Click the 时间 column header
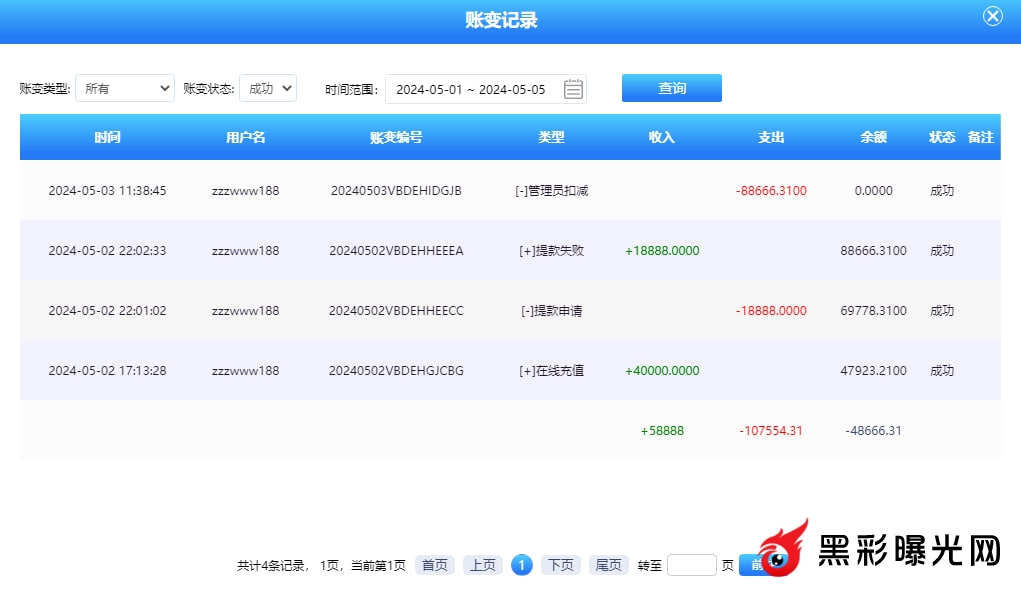 (x=107, y=137)
